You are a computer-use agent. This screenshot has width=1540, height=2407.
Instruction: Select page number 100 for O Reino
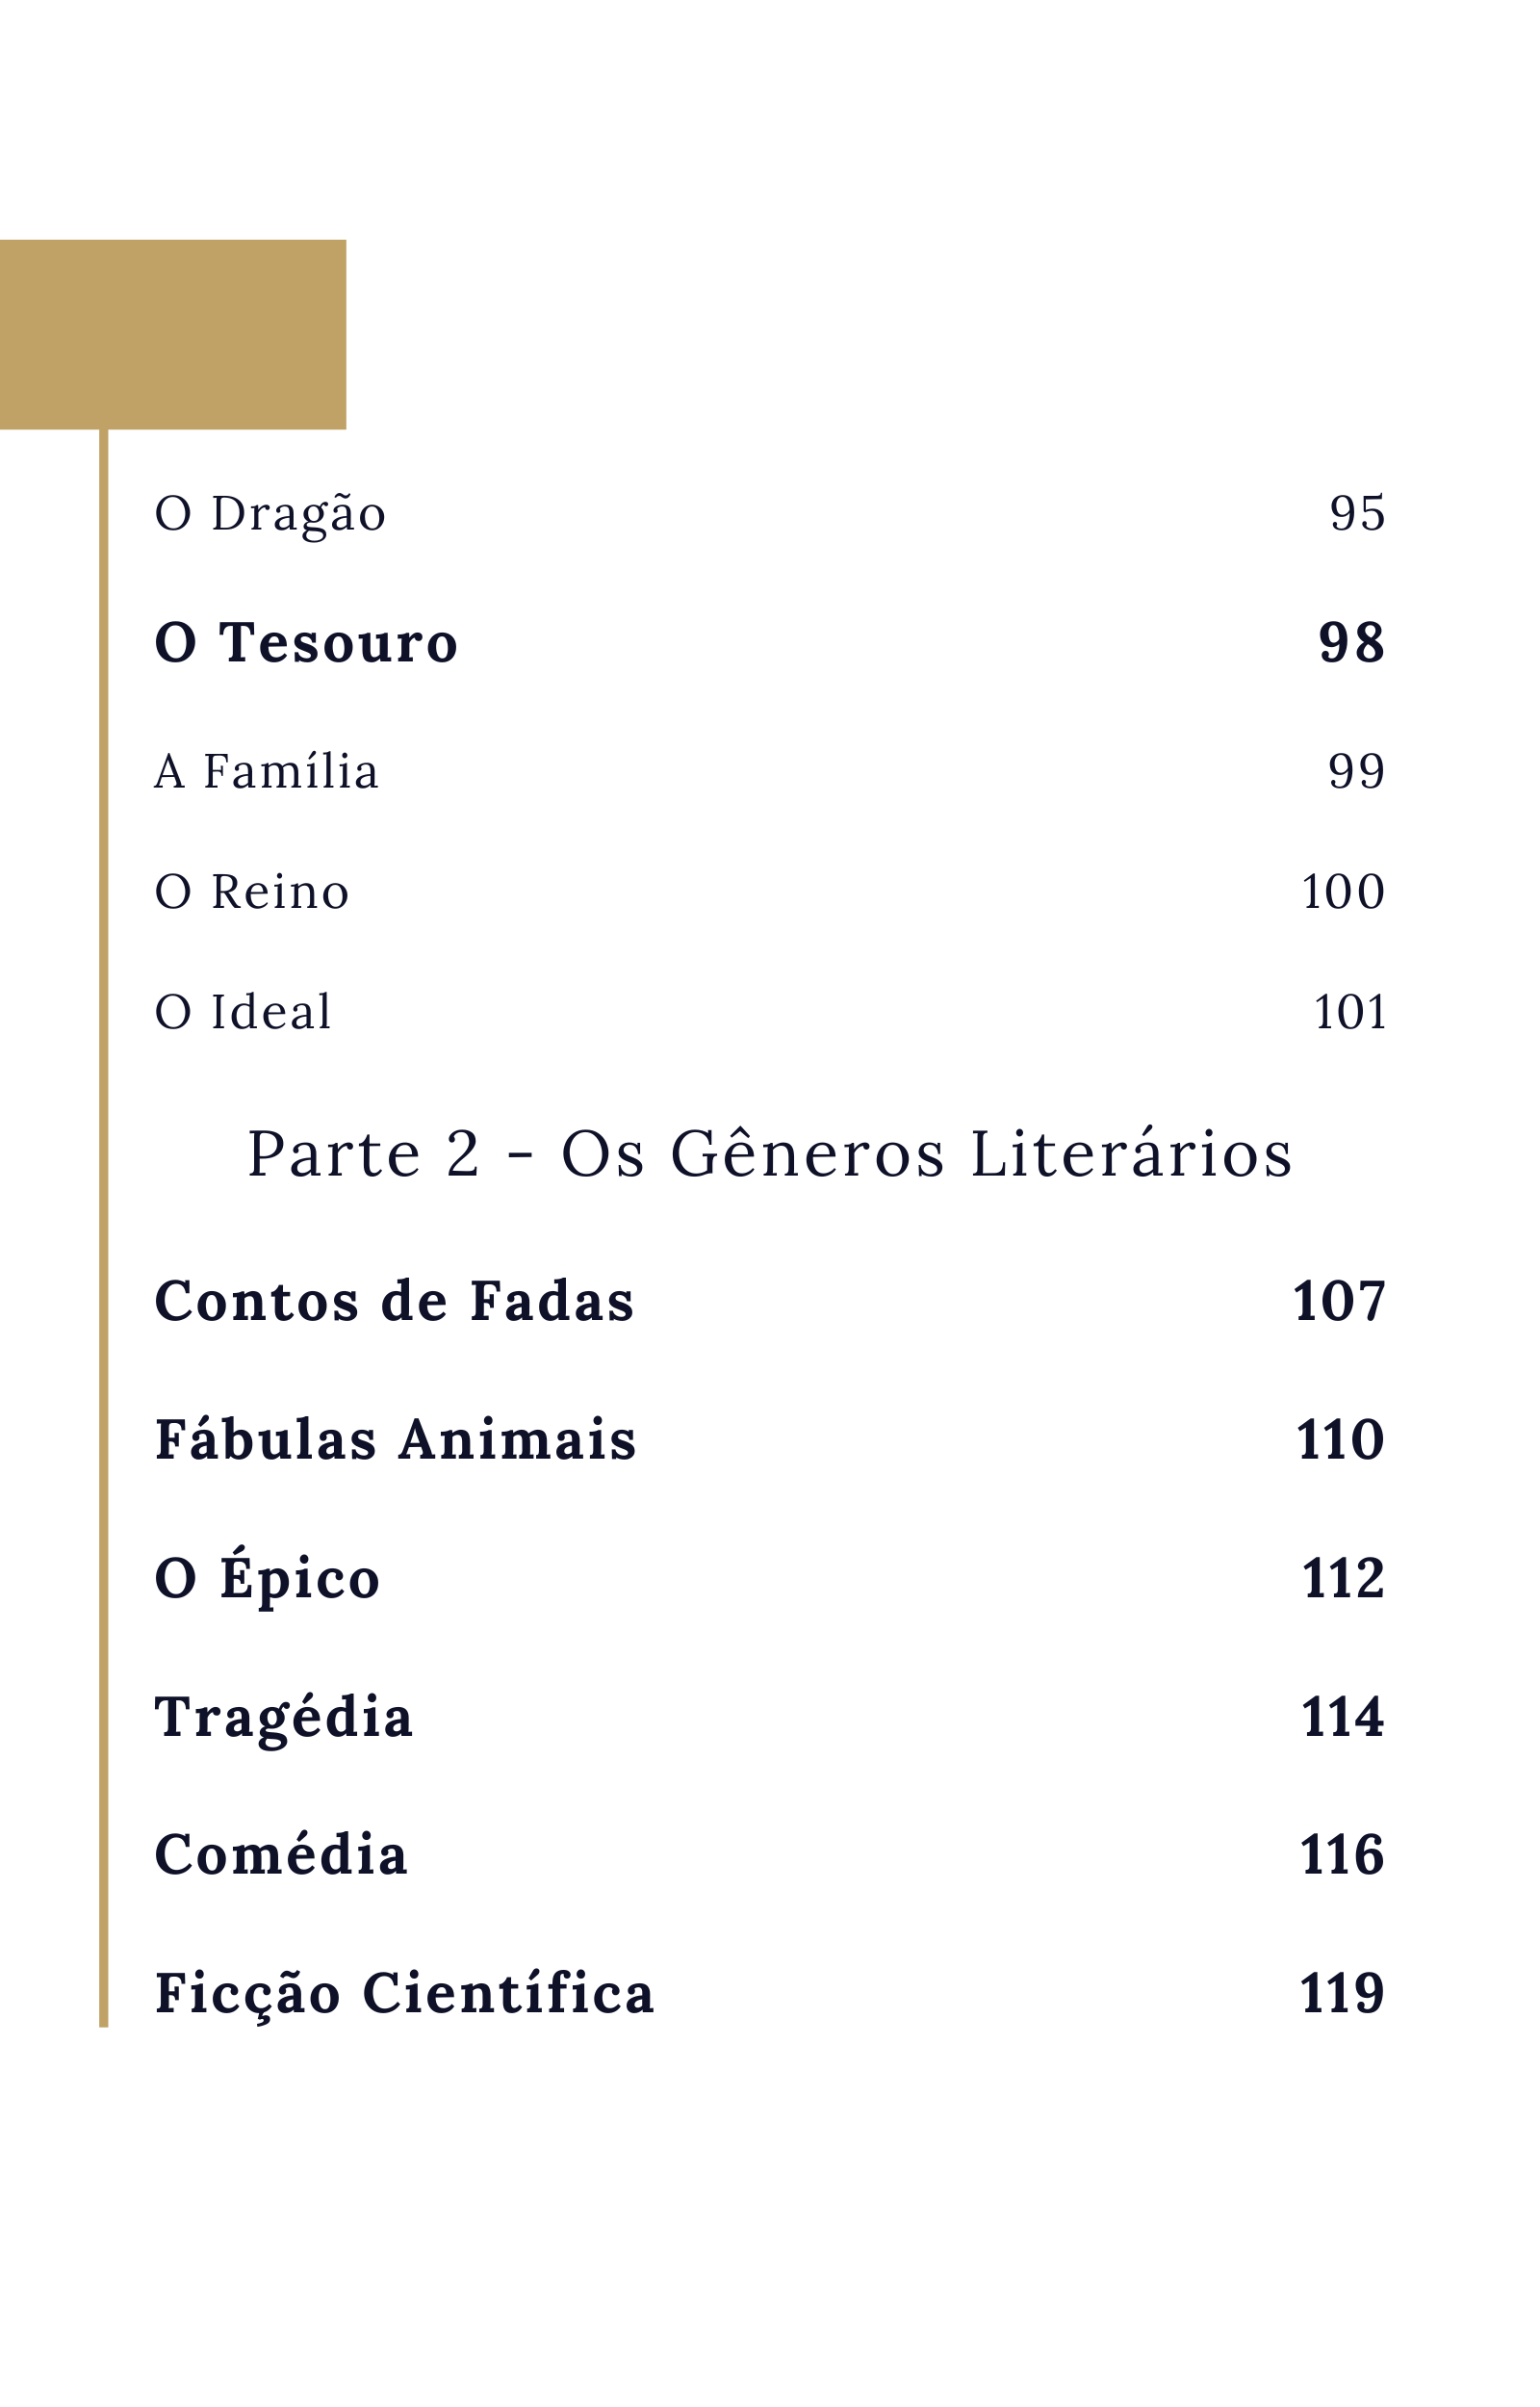click(x=1343, y=892)
